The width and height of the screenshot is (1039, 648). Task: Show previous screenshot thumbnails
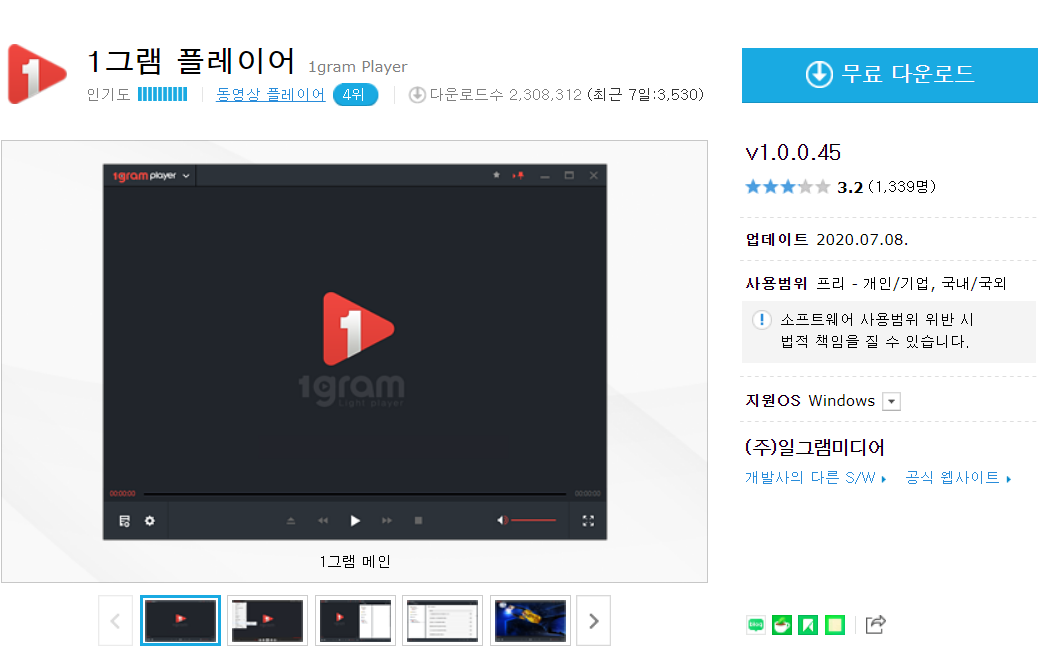[115, 621]
